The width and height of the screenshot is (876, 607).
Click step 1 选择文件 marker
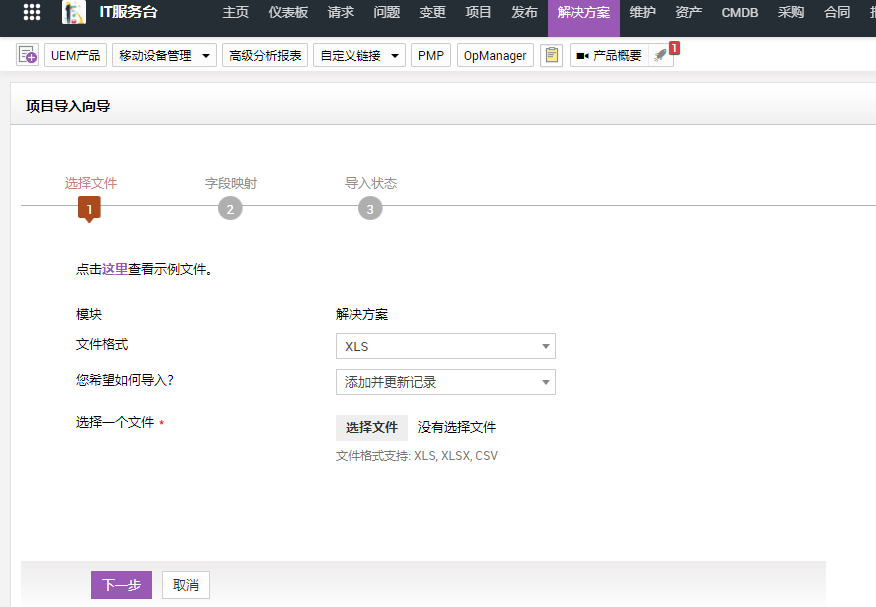pyautogui.click(x=89, y=208)
